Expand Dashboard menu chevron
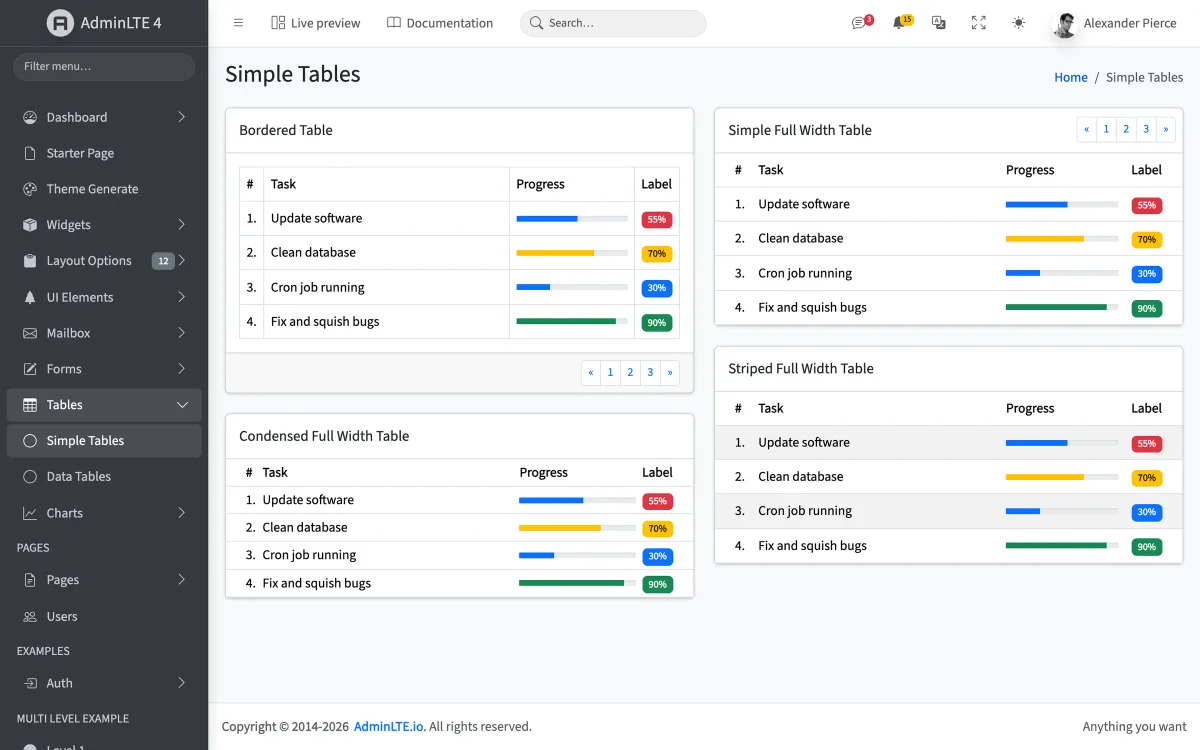The image size is (1200, 750). 182,117
